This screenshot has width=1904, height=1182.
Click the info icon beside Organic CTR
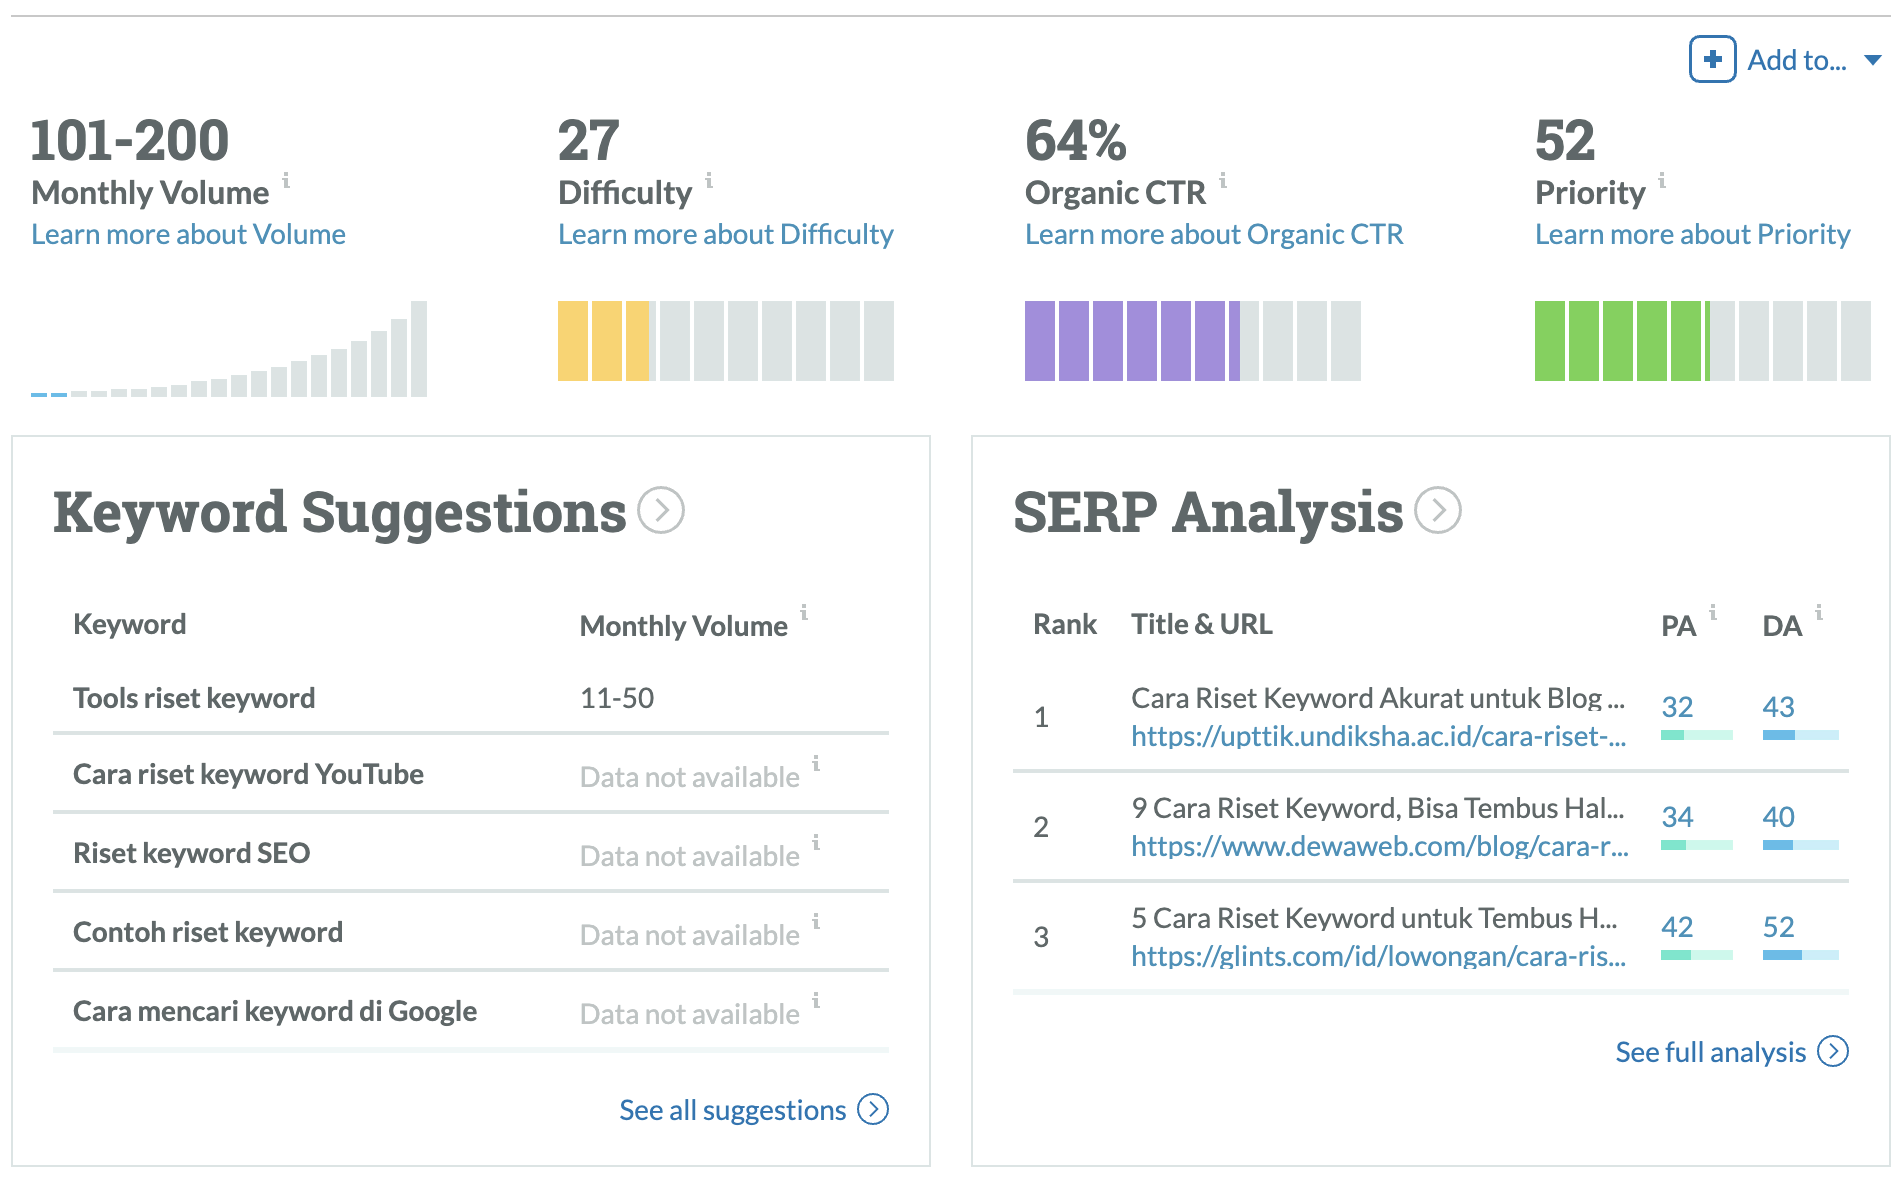pyautogui.click(x=1222, y=182)
